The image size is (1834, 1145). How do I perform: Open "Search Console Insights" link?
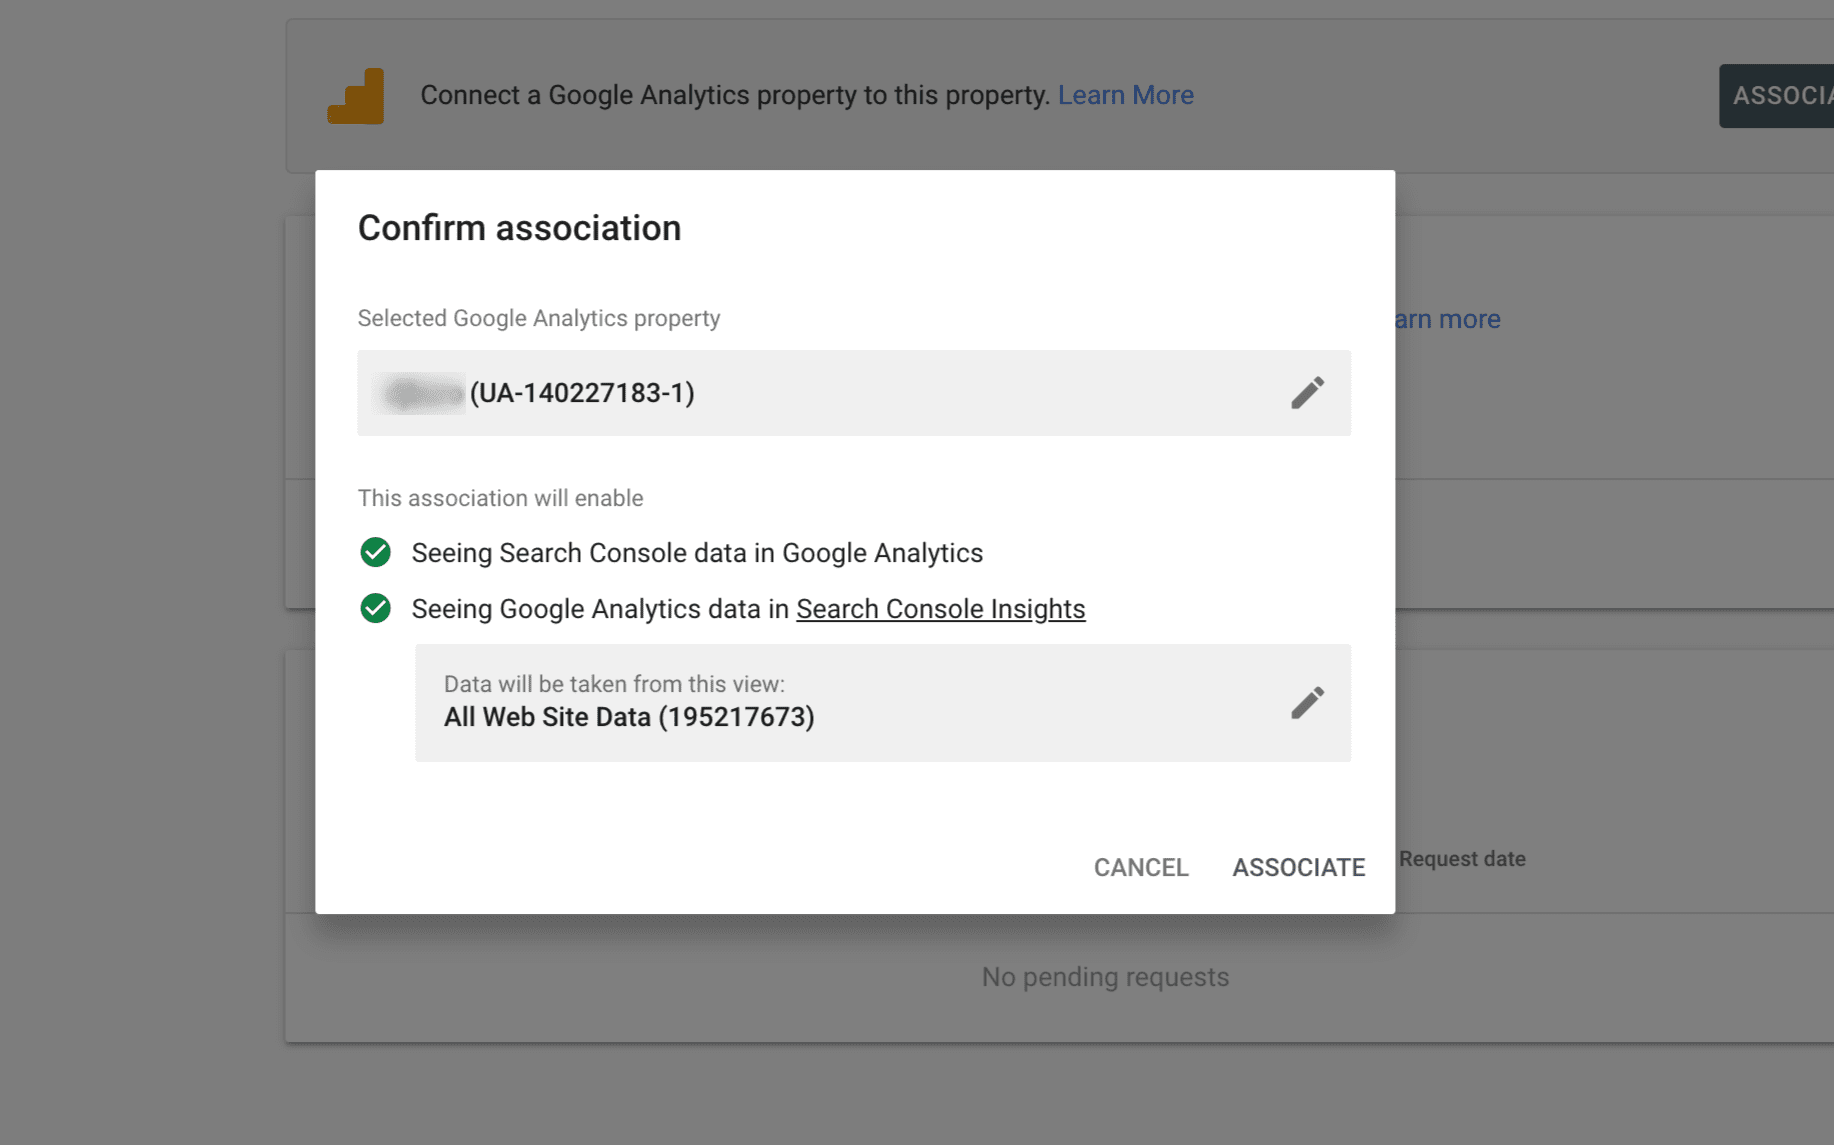pyautogui.click(x=940, y=608)
